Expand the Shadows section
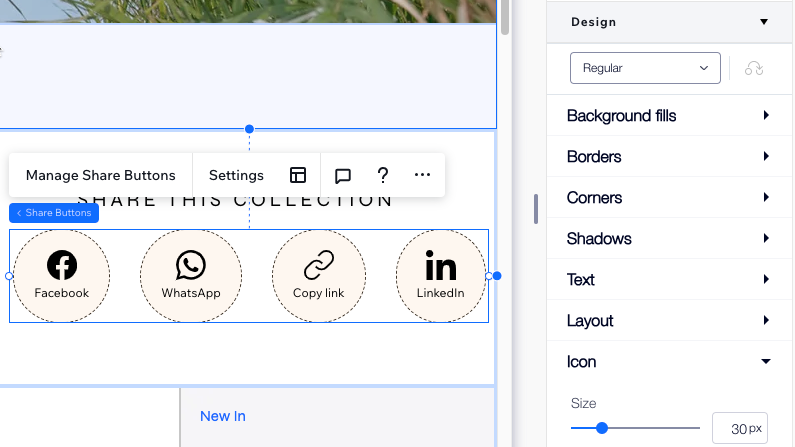This screenshot has height=447, width=795. pos(669,239)
